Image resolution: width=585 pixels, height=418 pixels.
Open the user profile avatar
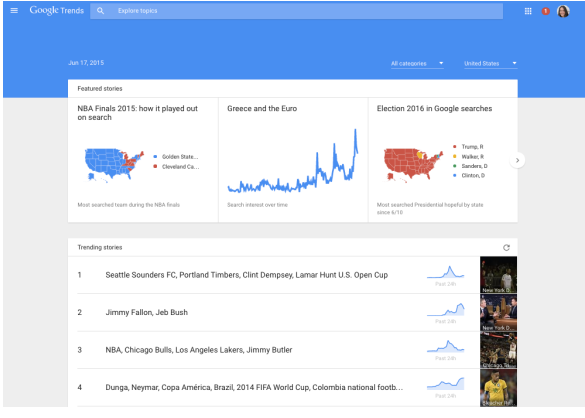tap(563, 11)
